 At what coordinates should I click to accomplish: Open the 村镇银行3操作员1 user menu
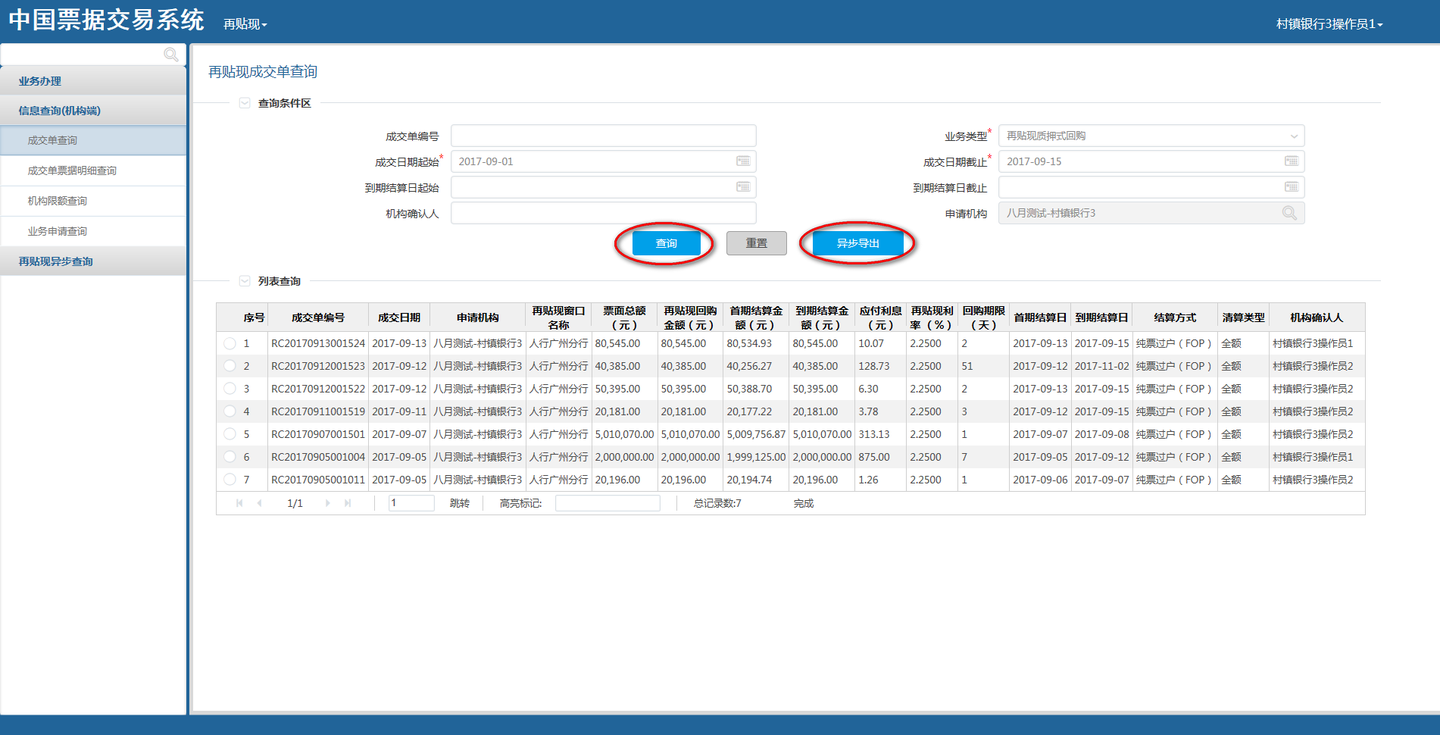click(x=1330, y=23)
